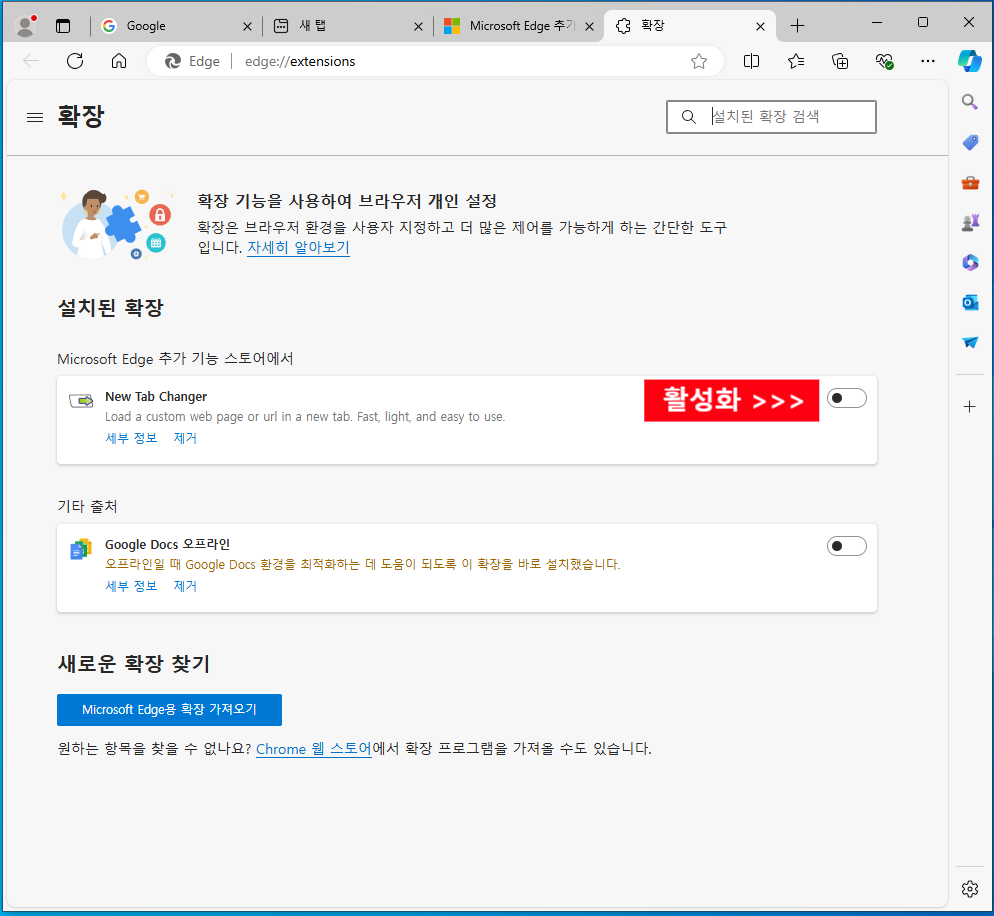Image resolution: width=994 pixels, height=916 pixels.
Task: Refresh the page
Action: 75,61
